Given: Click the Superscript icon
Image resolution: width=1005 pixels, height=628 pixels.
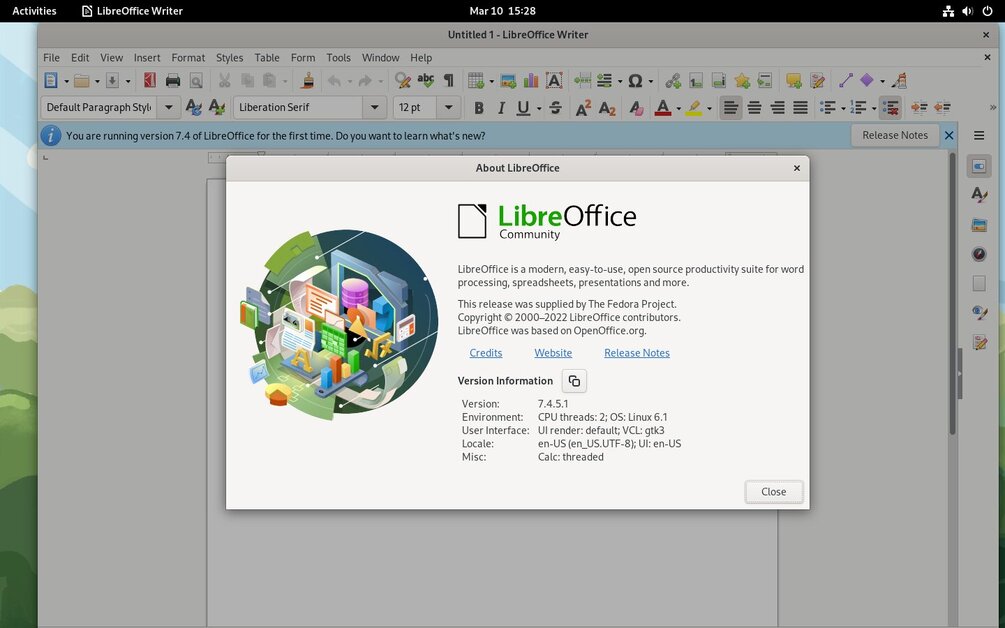Looking at the screenshot, I should [583, 108].
